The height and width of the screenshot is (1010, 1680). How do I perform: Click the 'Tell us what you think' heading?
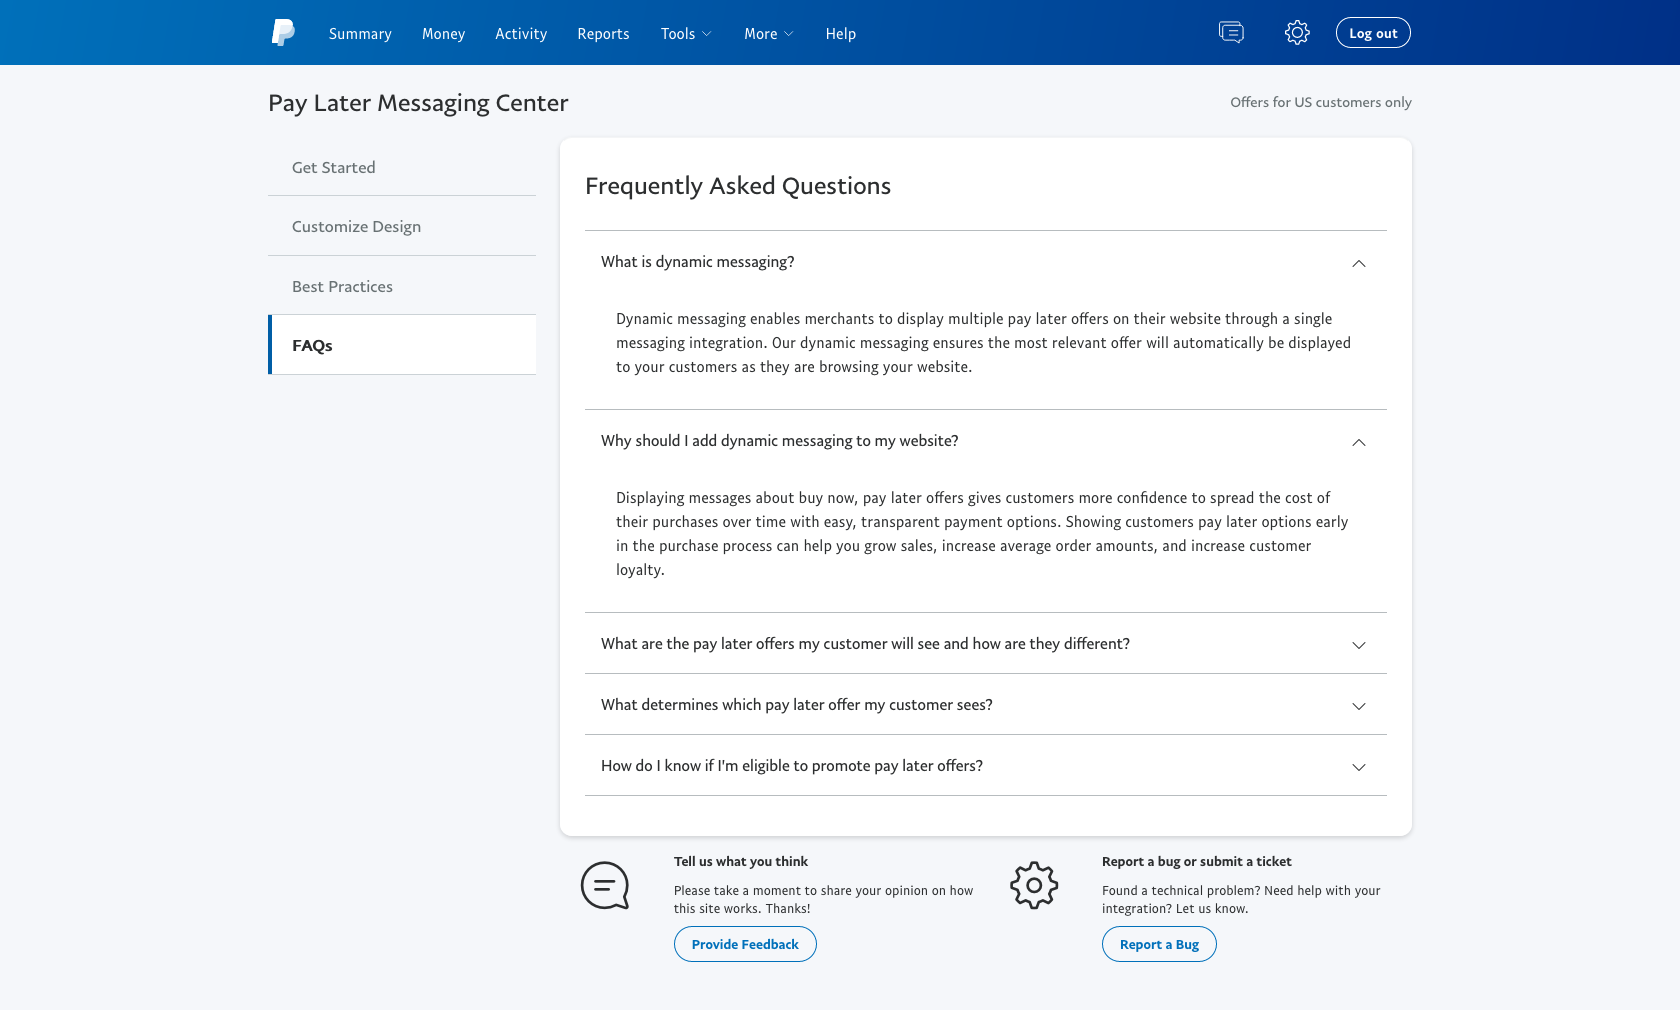point(741,861)
